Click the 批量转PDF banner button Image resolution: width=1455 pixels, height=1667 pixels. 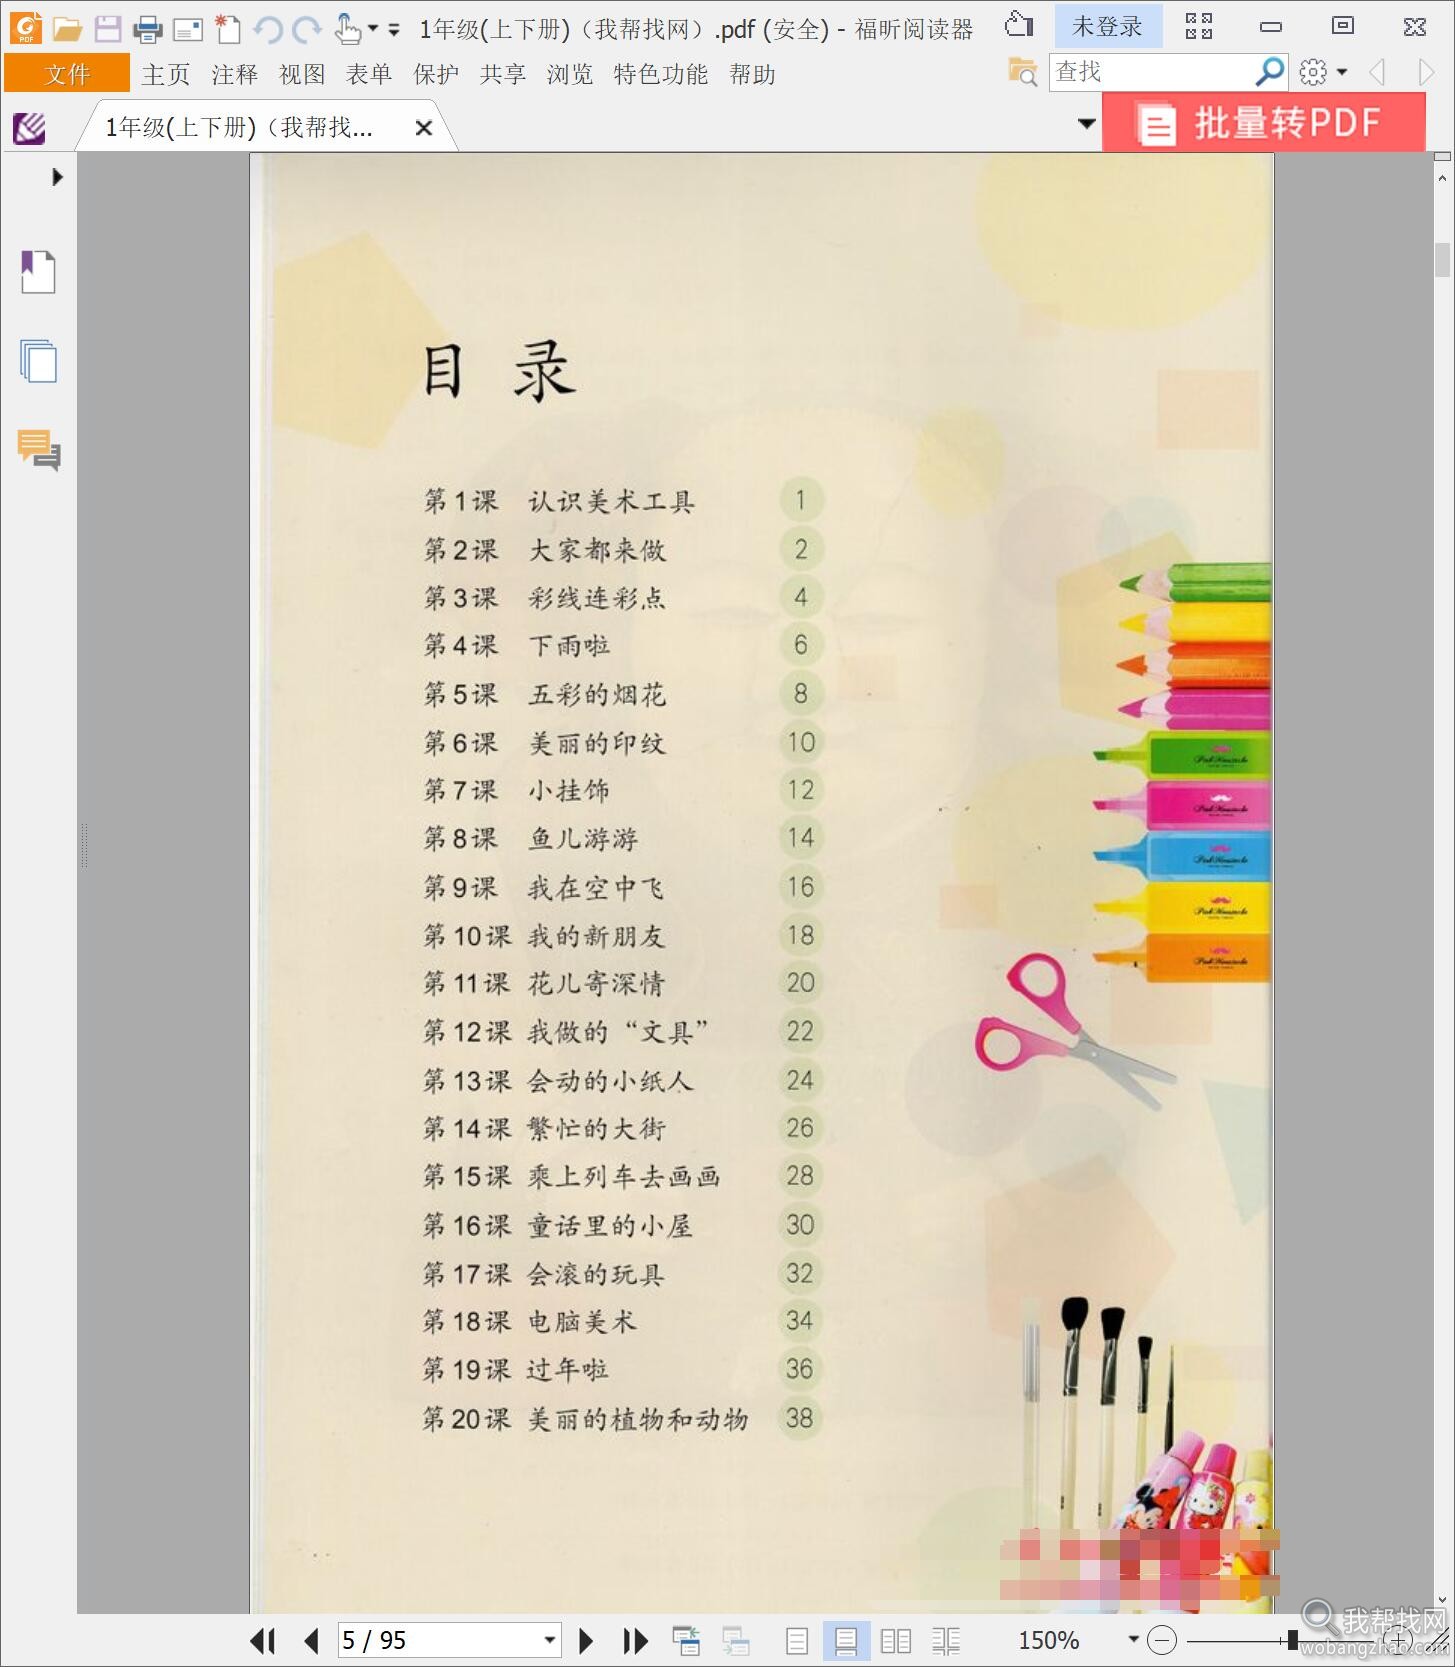(x=1263, y=123)
